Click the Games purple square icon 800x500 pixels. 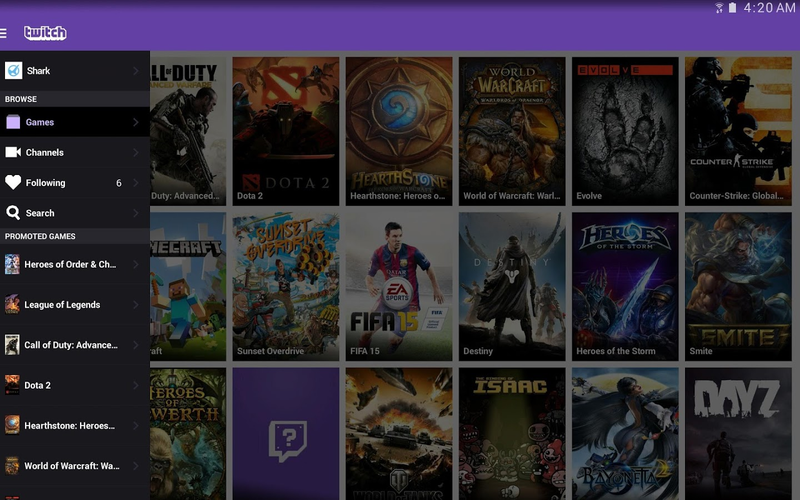pyautogui.click(x=13, y=122)
